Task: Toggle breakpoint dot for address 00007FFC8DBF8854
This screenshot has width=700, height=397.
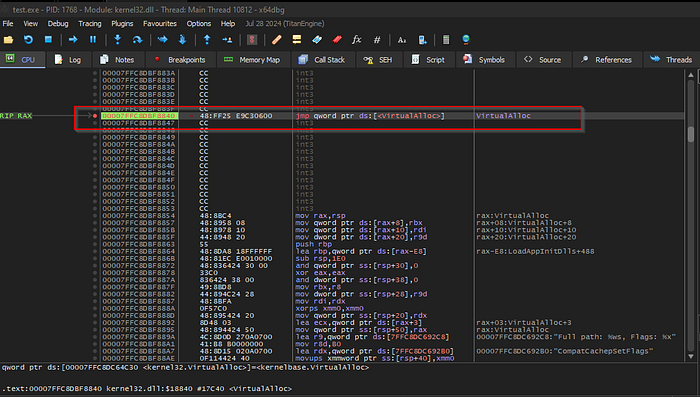Action: pyautogui.click(x=95, y=216)
